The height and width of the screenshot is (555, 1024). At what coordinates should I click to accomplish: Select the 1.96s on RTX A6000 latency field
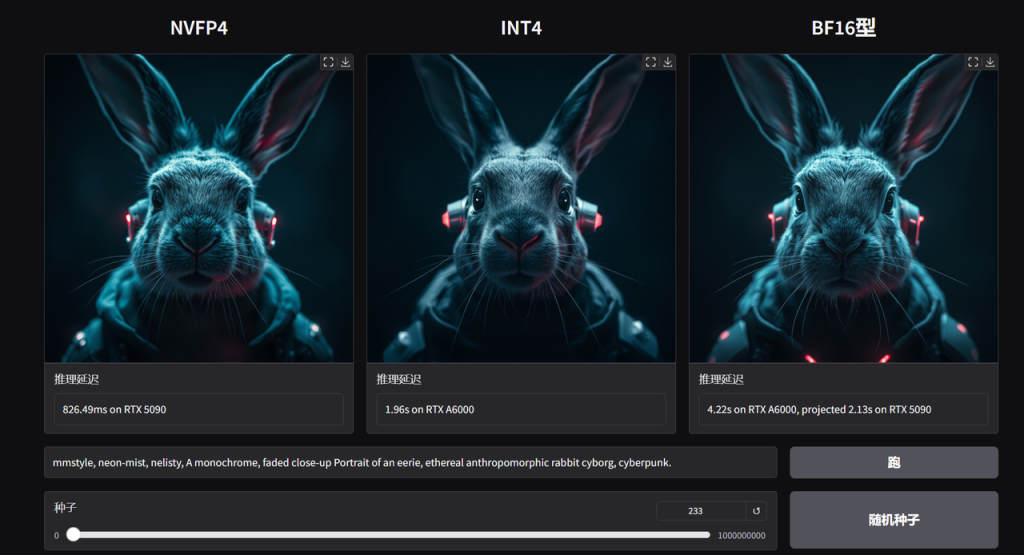(520, 409)
